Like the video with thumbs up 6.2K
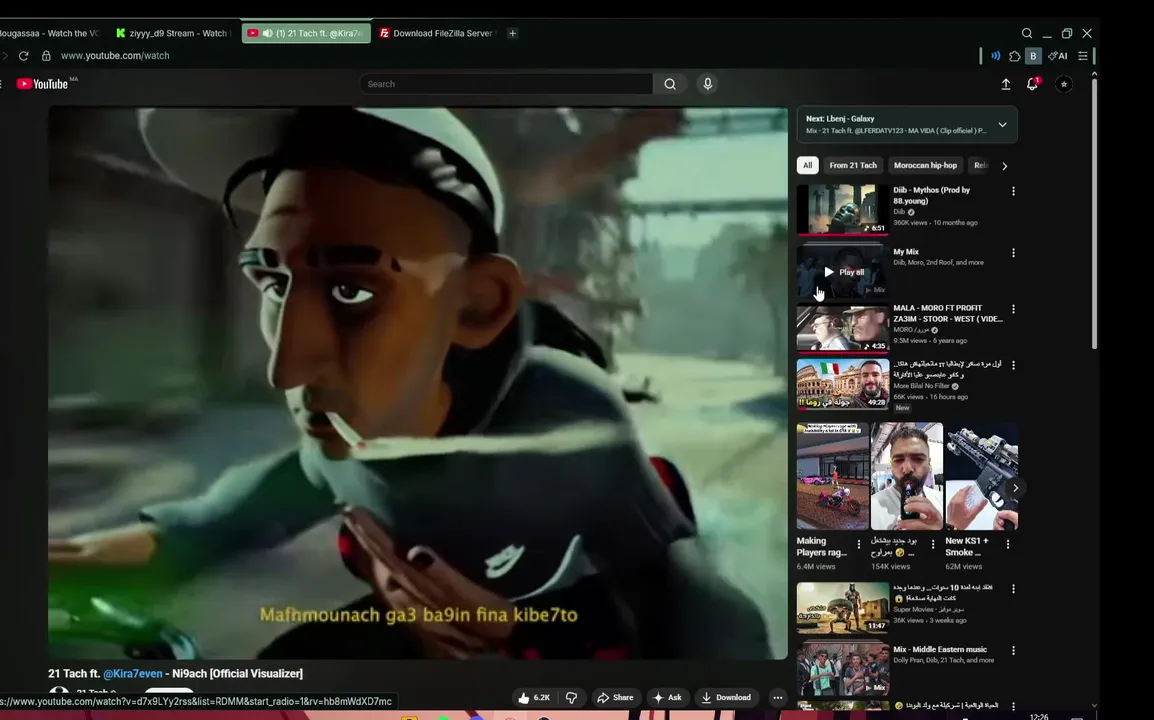The image size is (1154, 720). (534, 698)
